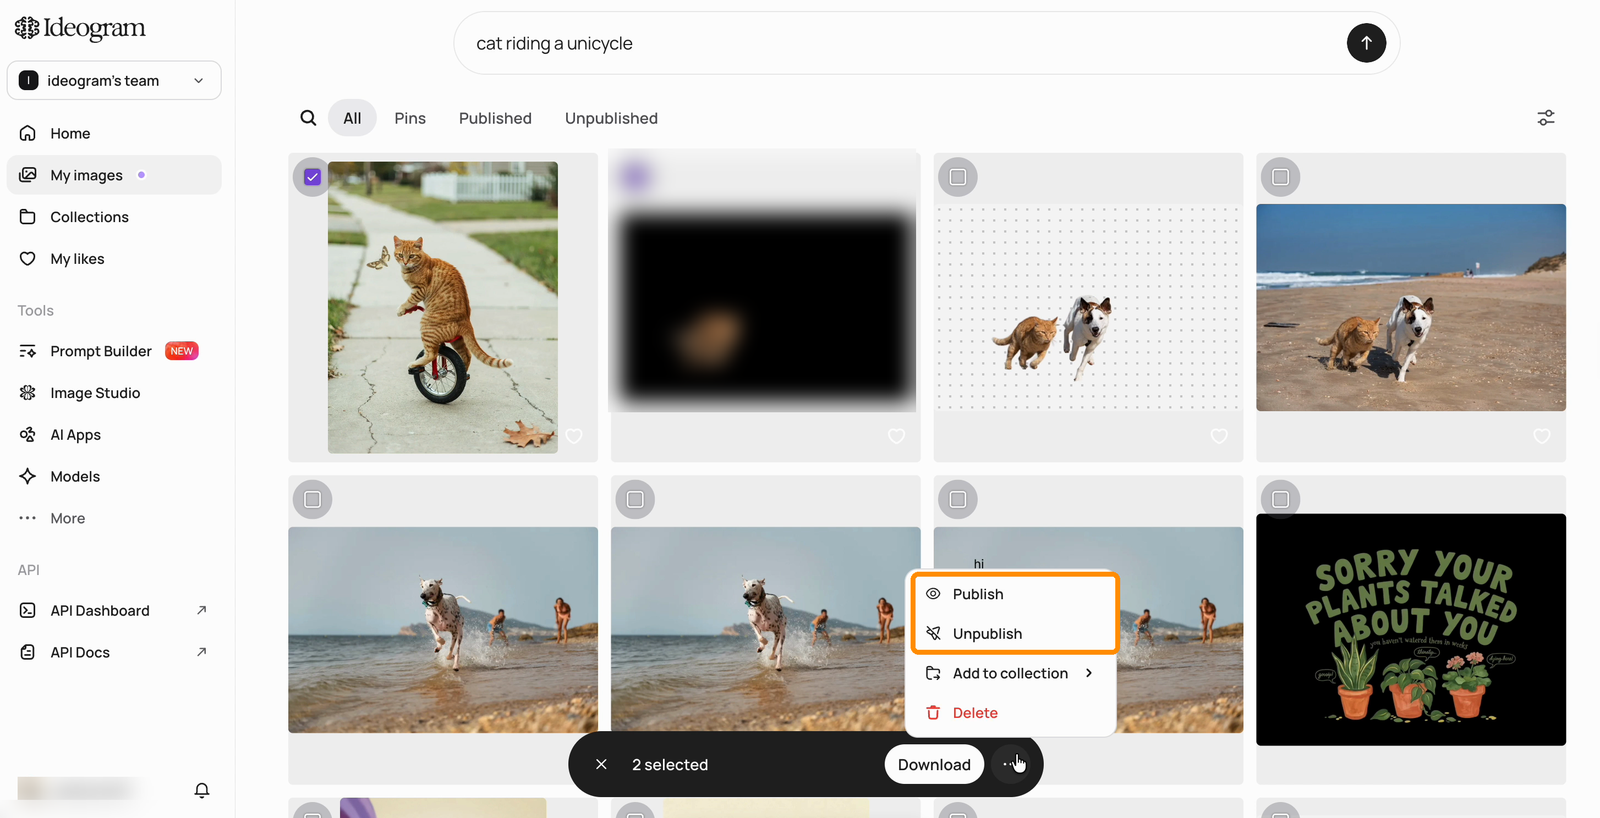1600x818 pixels.
Task: Submit the prompt with the arrow button
Action: [1366, 43]
